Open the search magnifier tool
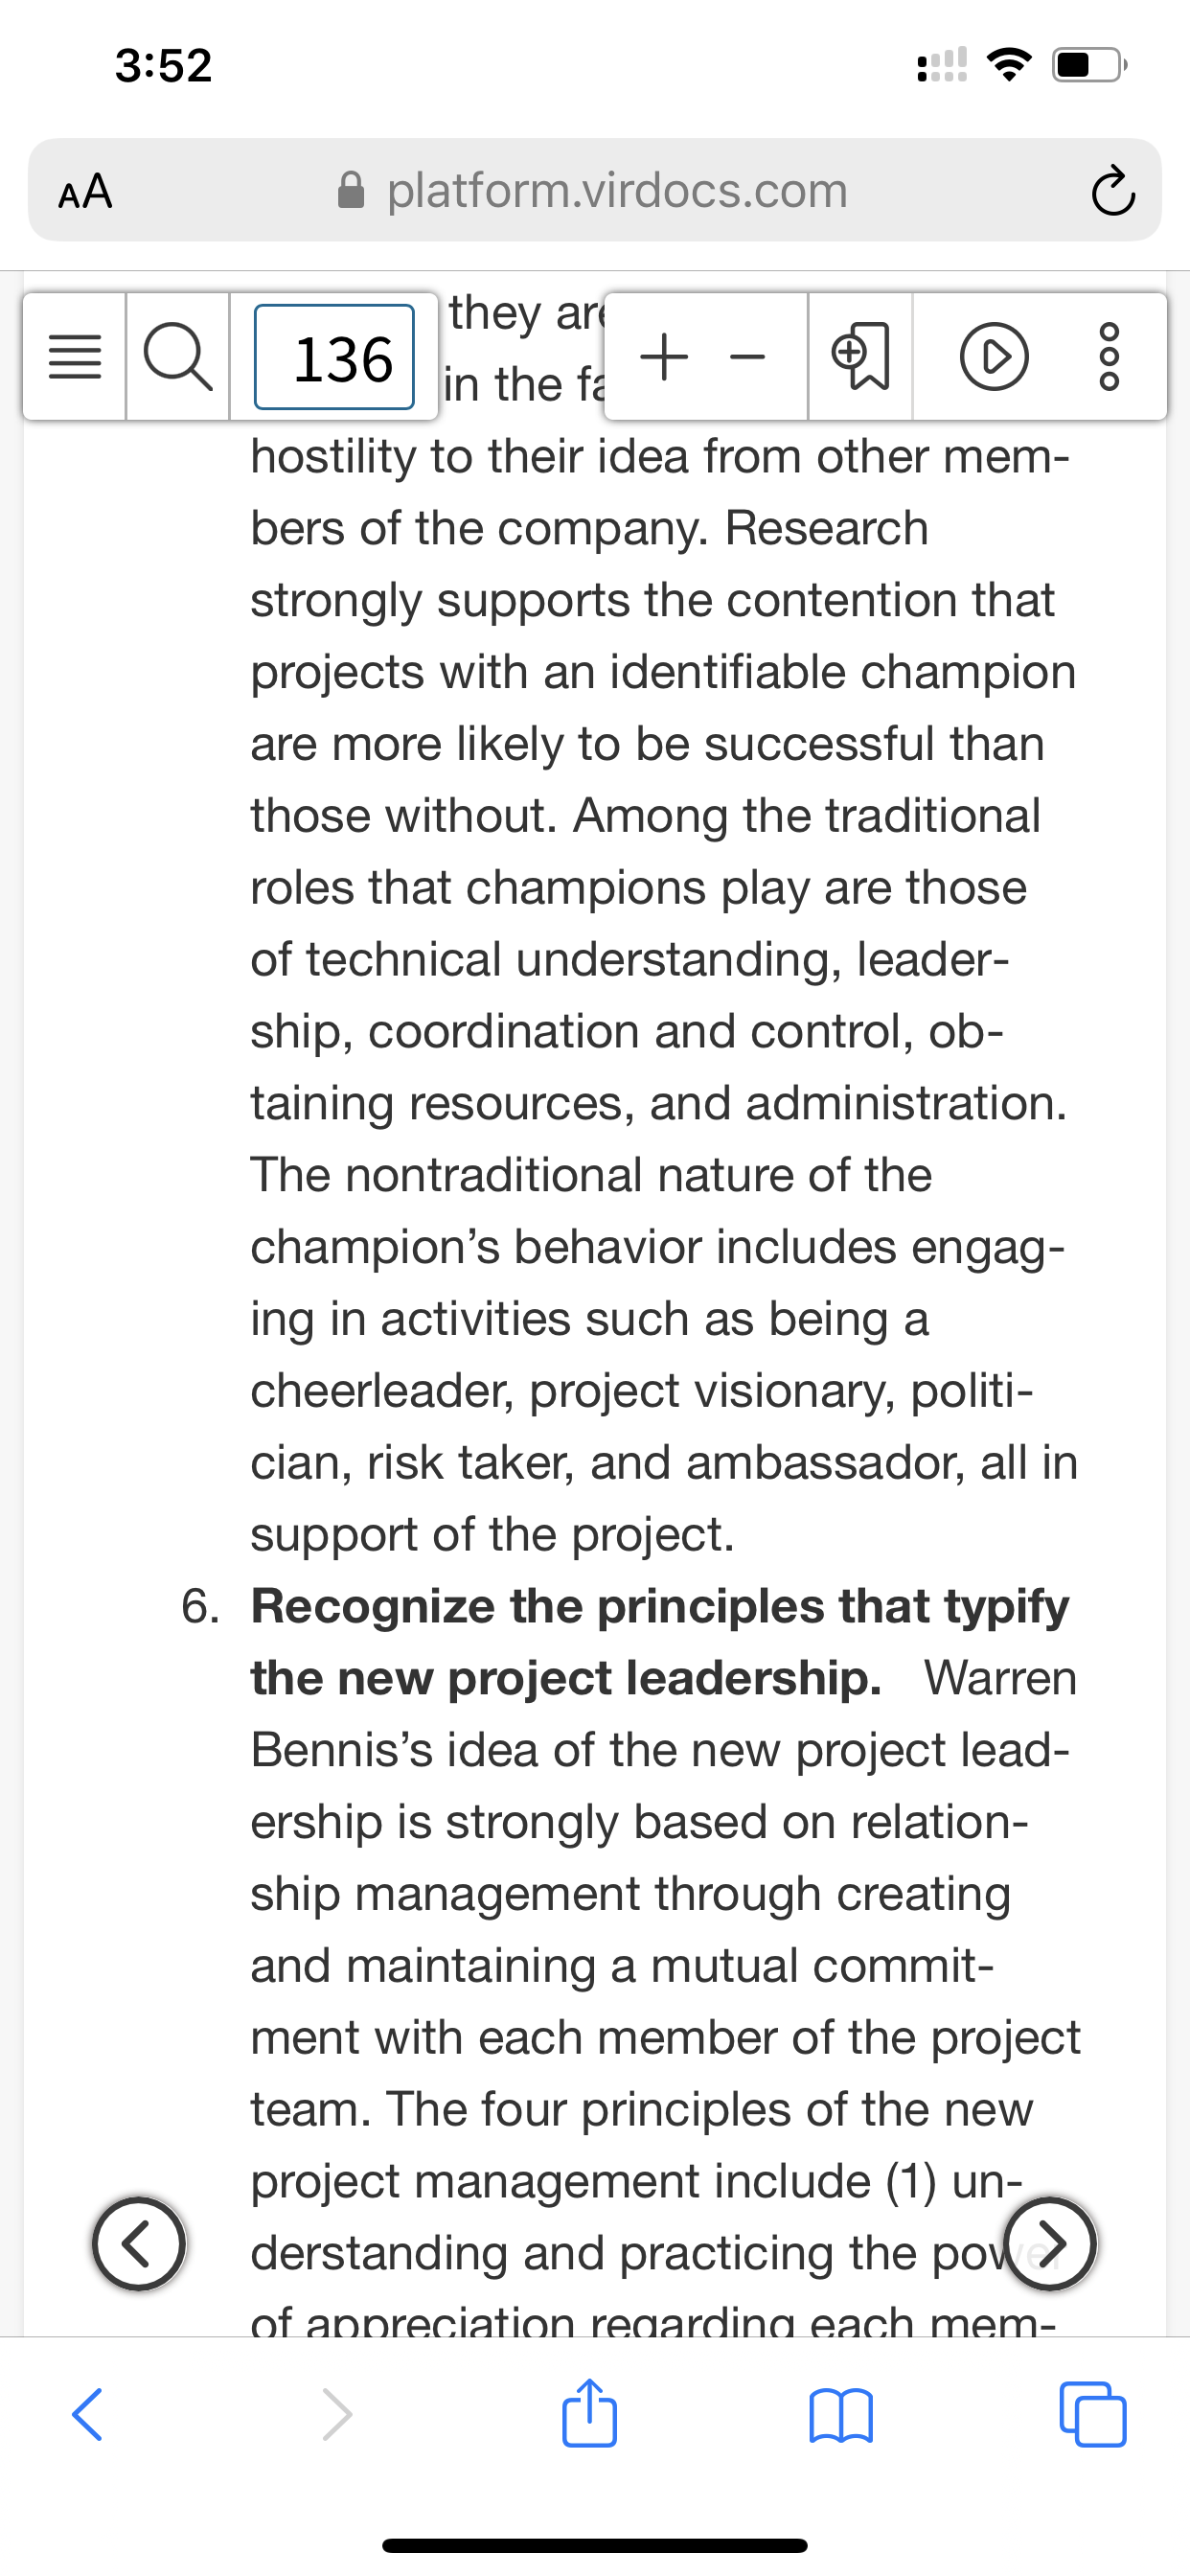Screen dimensions: 1190x2576 click(x=178, y=357)
